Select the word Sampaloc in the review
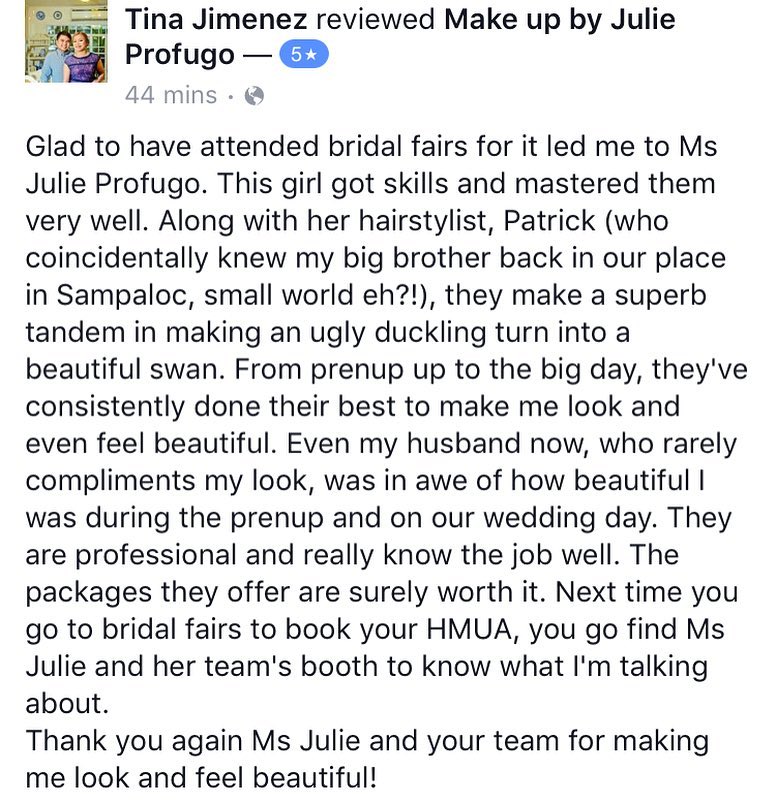This screenshot has height=802, width=776. [x=125, y=295]
